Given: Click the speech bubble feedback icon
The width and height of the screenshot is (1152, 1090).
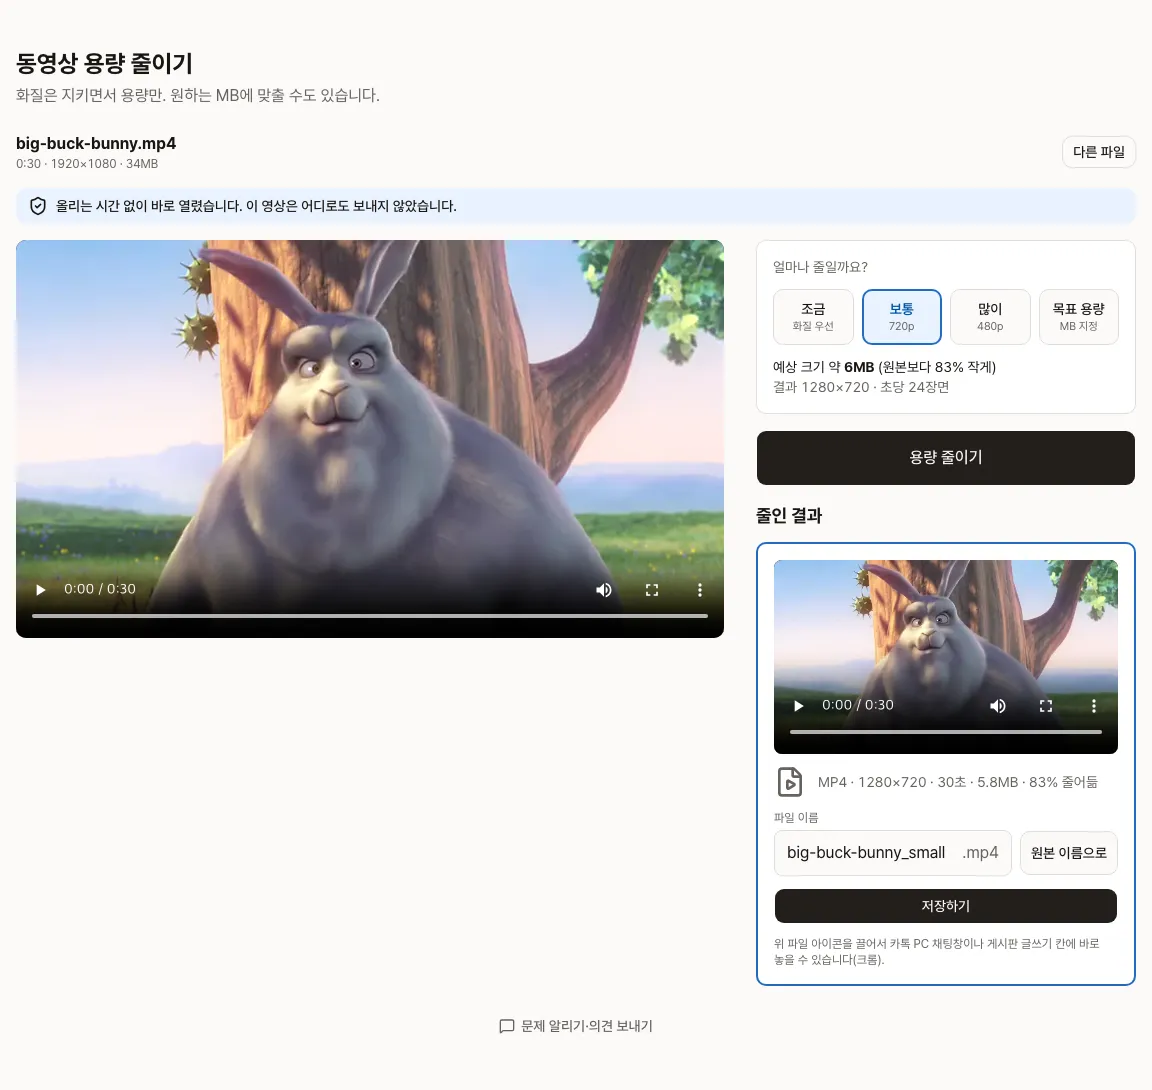Looking at the screenshot, I should 506,1026.
